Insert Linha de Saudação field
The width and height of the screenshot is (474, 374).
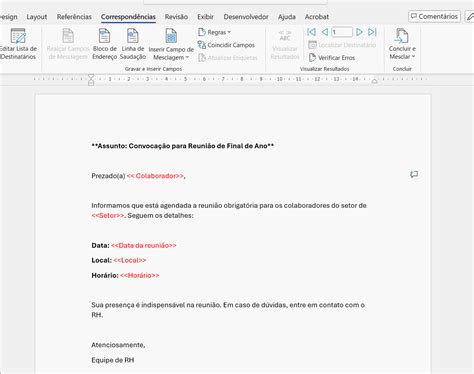tap(133, 44)
